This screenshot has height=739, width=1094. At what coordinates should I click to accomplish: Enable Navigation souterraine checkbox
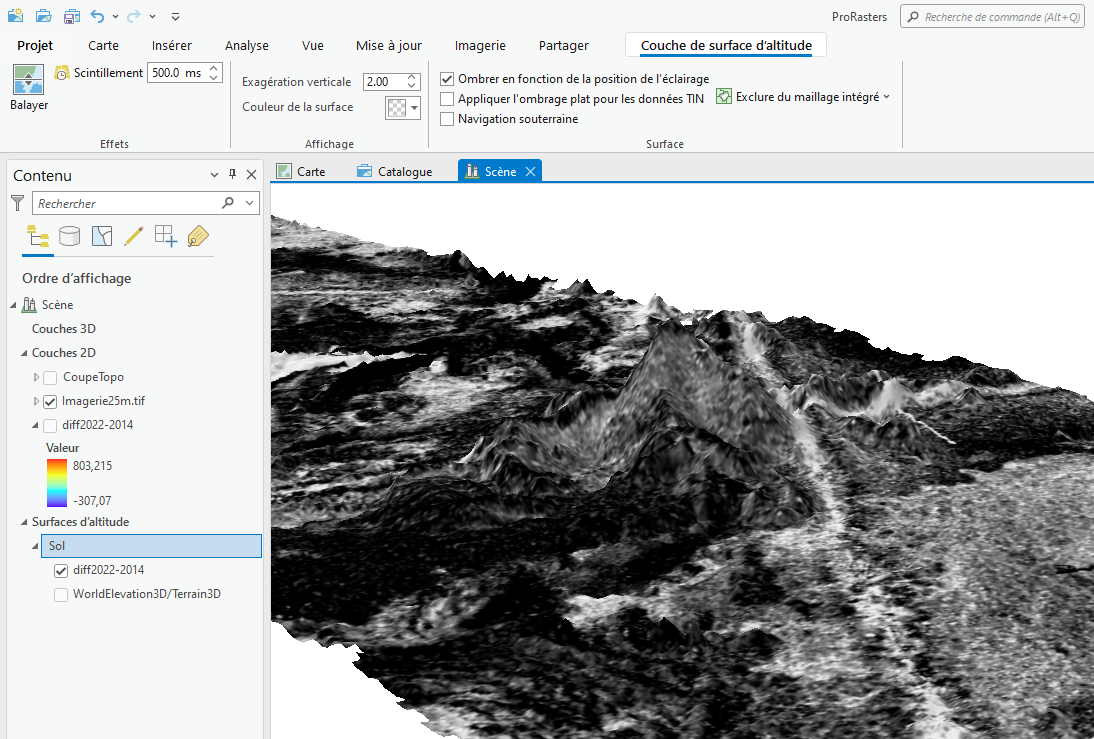(447, 119)
